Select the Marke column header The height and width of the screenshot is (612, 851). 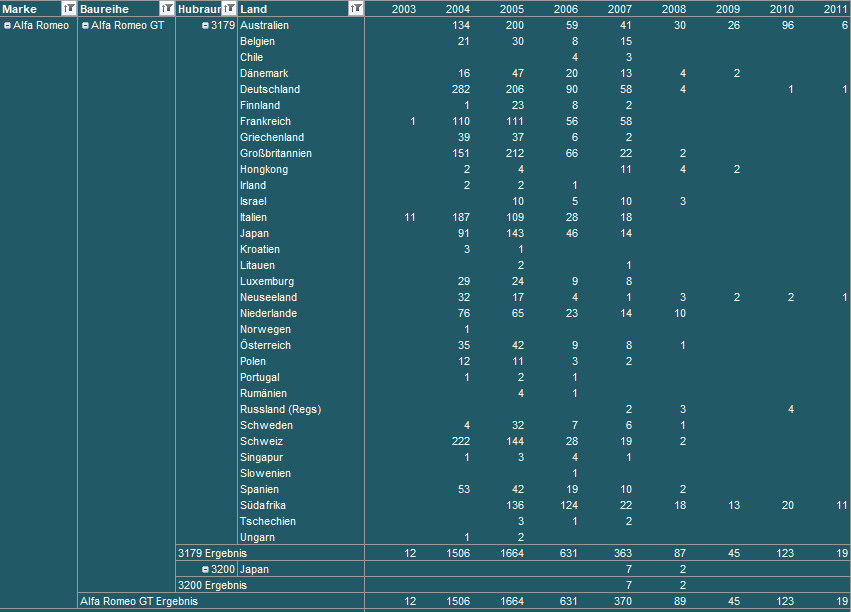click(x=20, y=9)
